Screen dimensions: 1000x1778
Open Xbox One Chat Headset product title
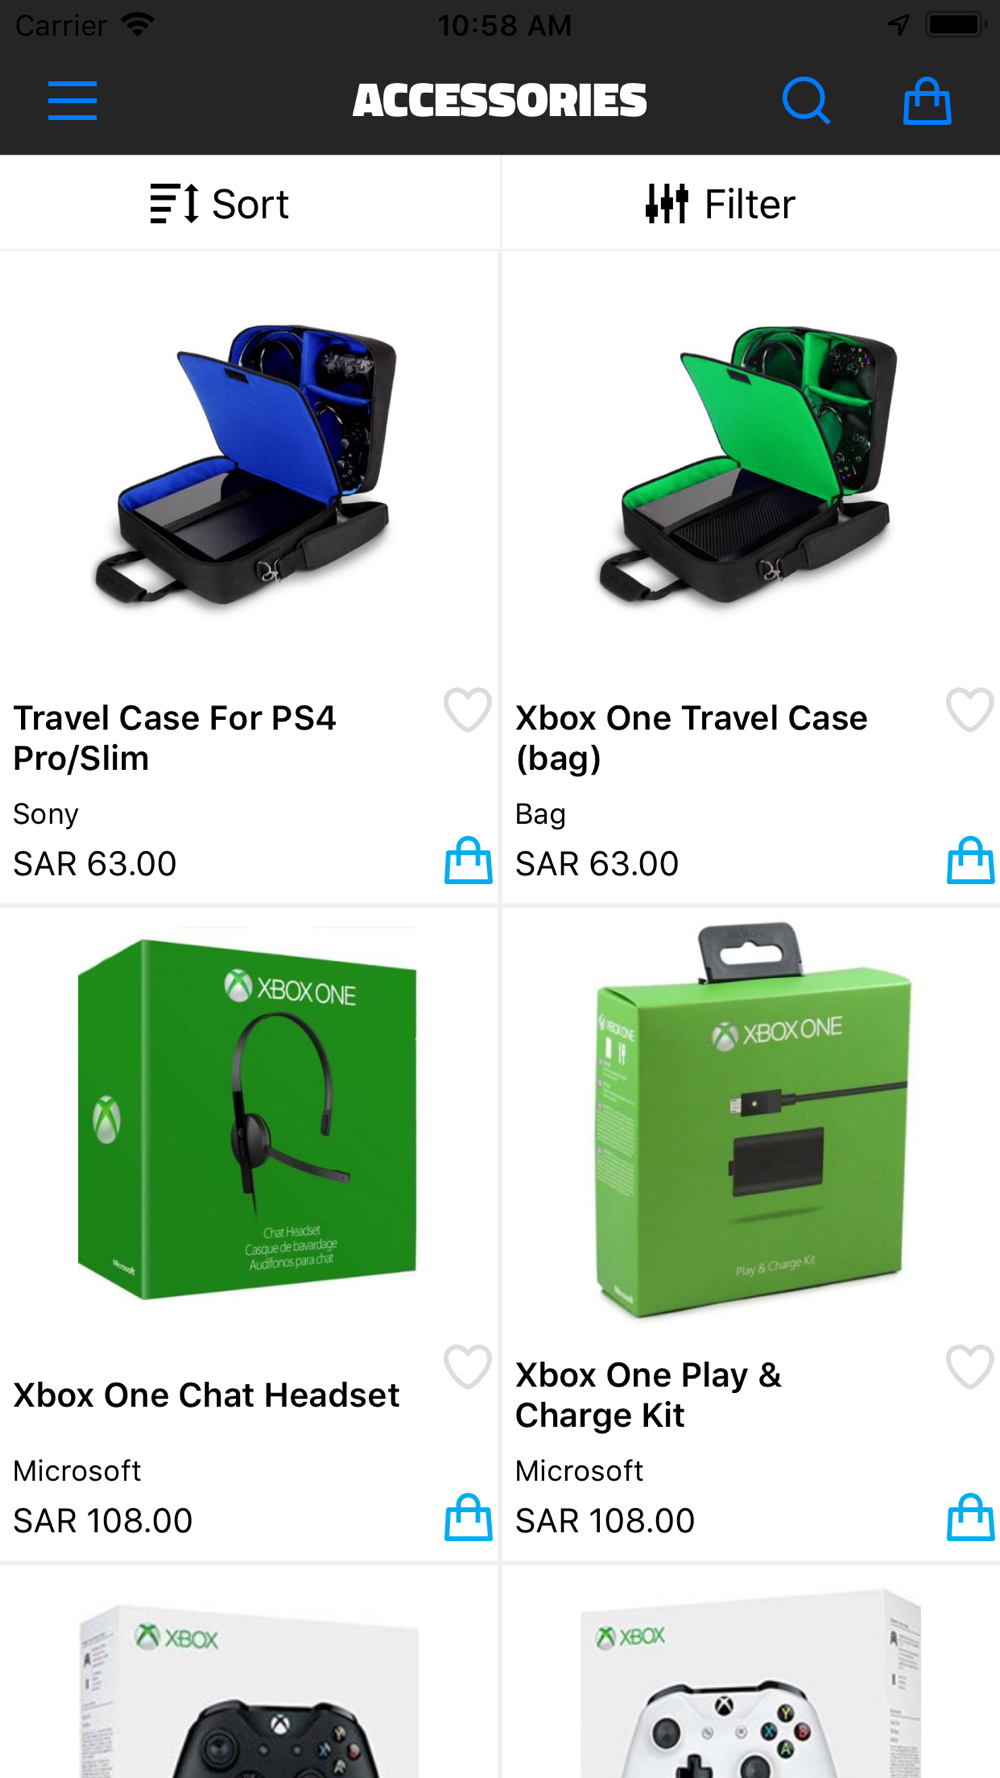tap(206, 1395)
